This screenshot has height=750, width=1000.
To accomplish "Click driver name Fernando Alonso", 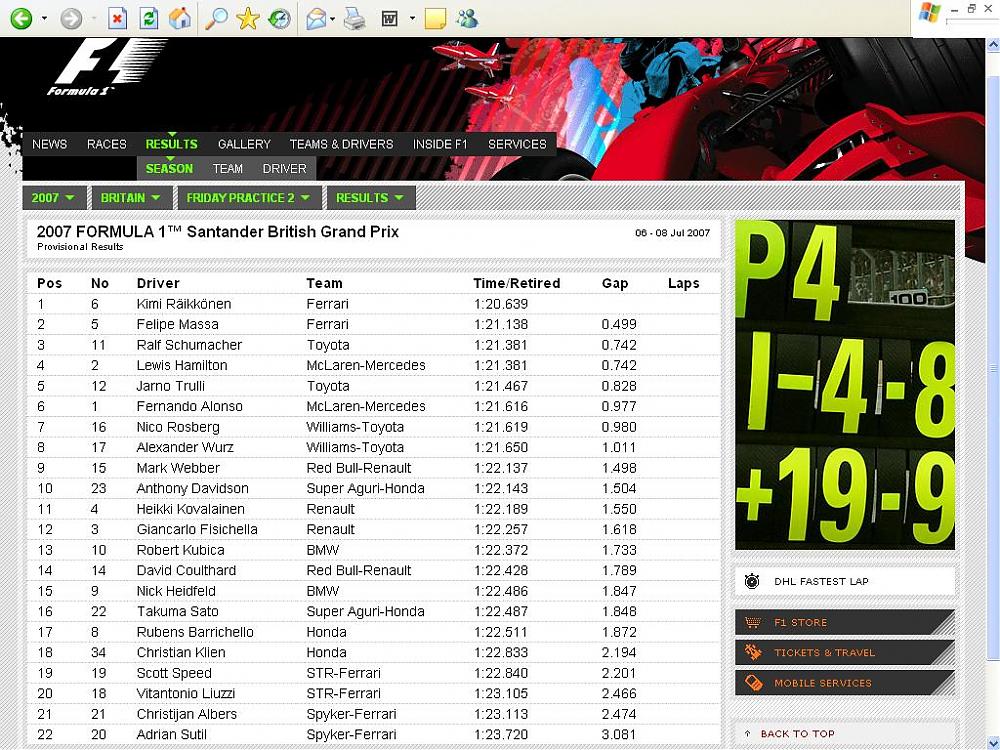I will [x=189, y=406].
